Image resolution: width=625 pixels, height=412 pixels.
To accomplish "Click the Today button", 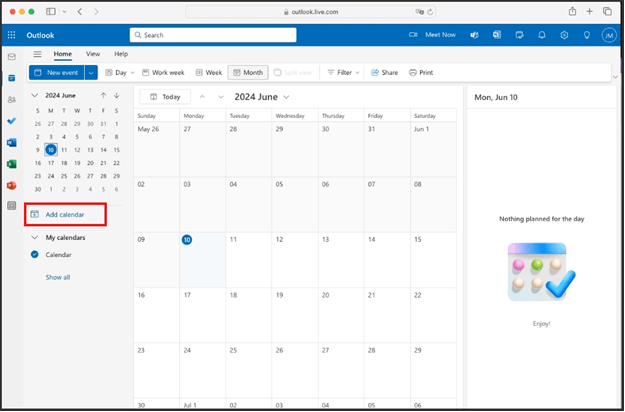I will 165,97.
